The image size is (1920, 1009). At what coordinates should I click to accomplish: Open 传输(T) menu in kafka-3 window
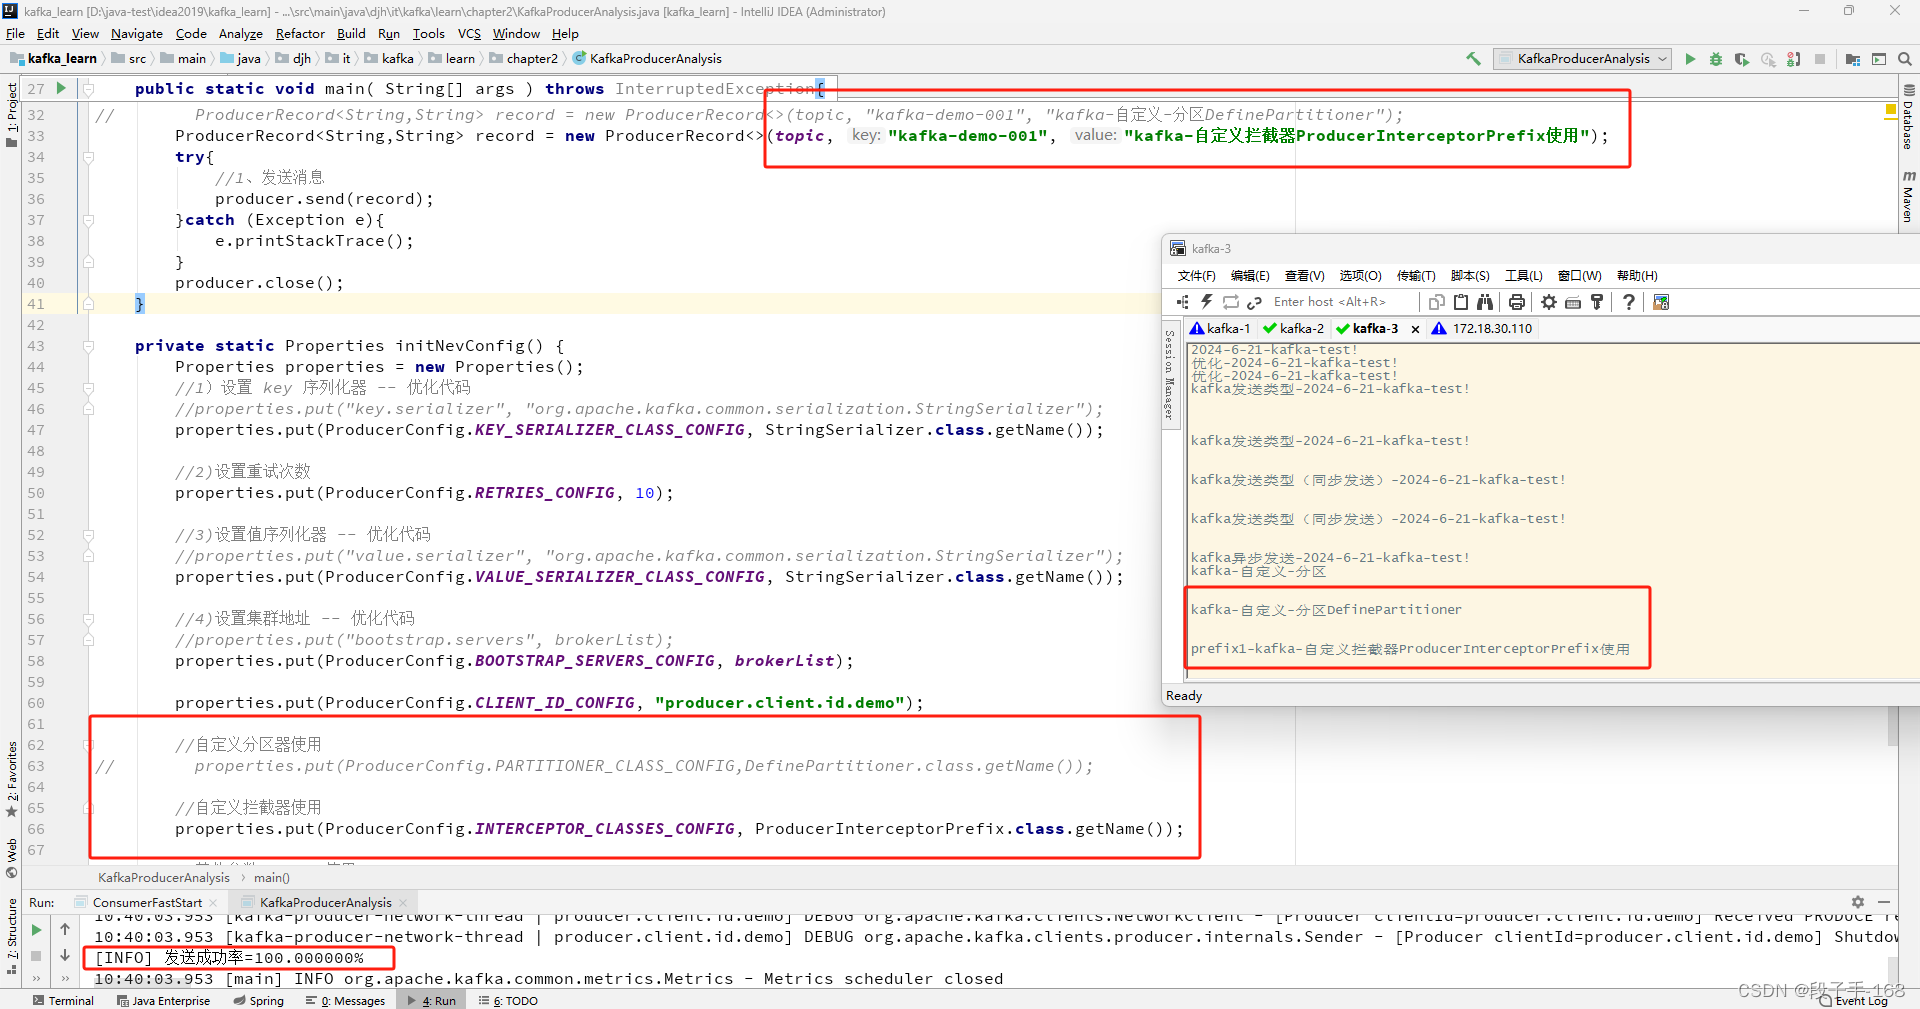pyautogui.click(x=1416, y=276)
